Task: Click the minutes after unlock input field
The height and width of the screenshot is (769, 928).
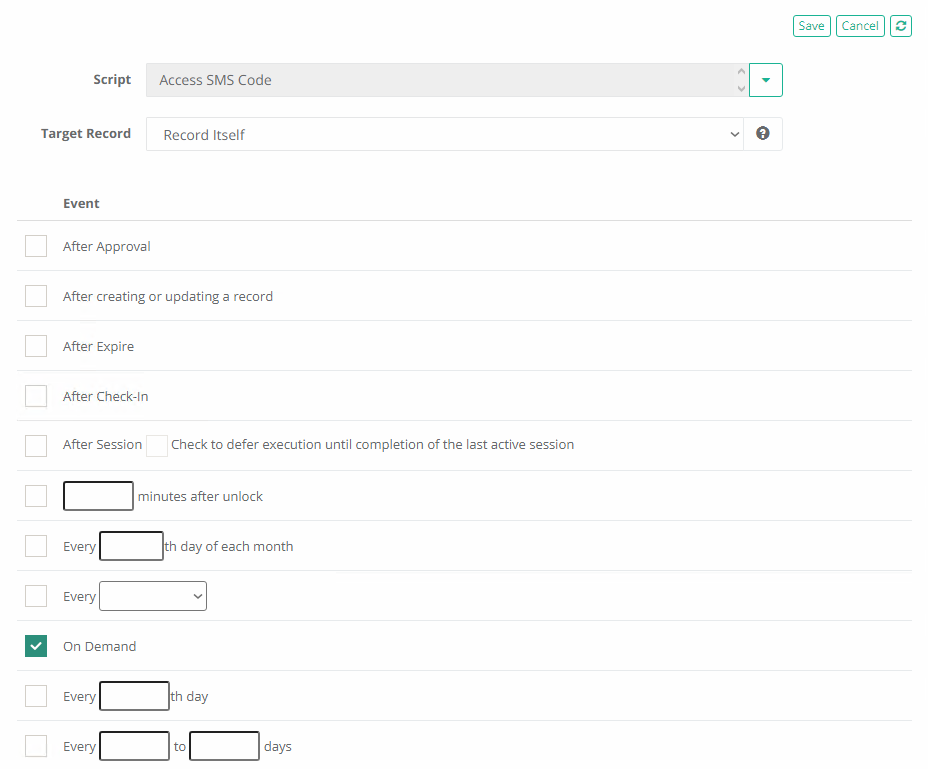Action: (x=97, y=495)
